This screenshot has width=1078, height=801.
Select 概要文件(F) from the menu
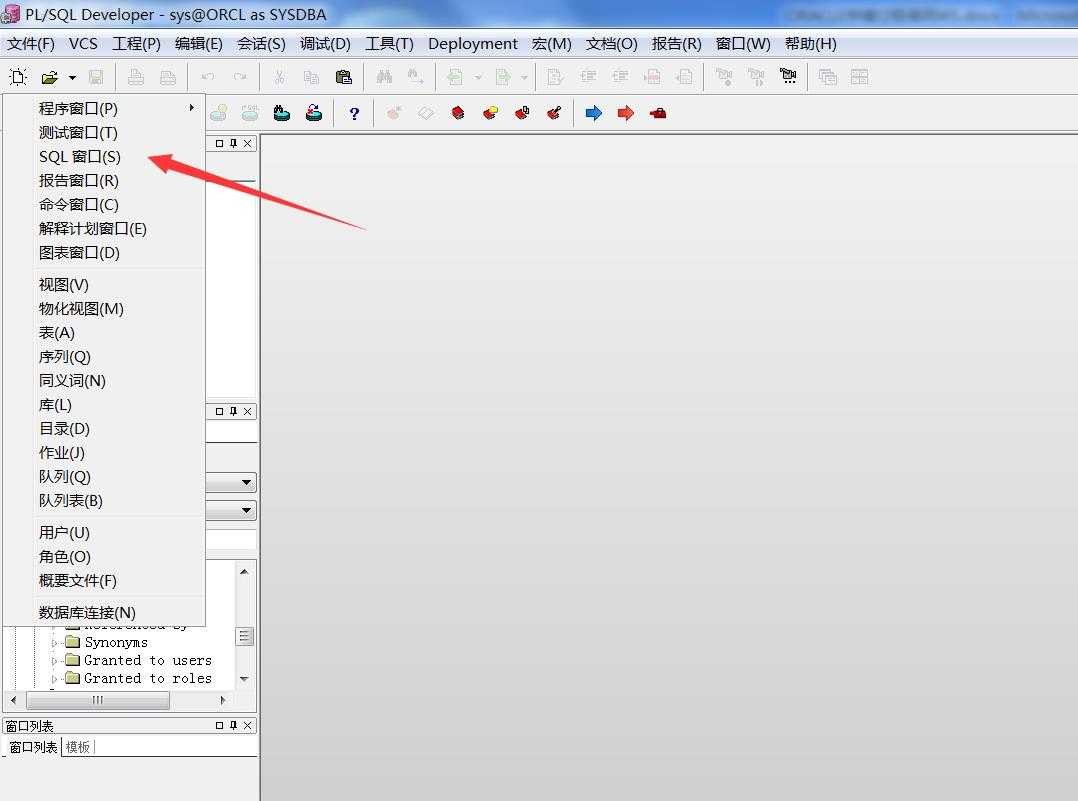coord(104,581)
